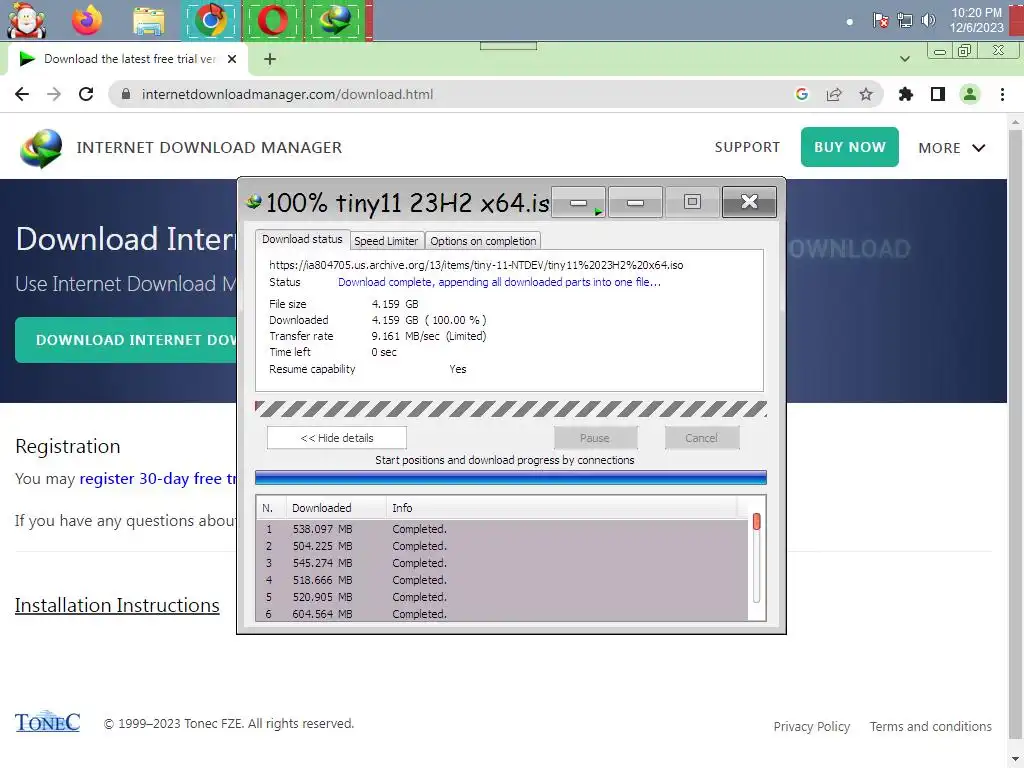This screenshot has width=1024, height=768.
Task: Open Terms and conditions link
Action: coord(931,726)
